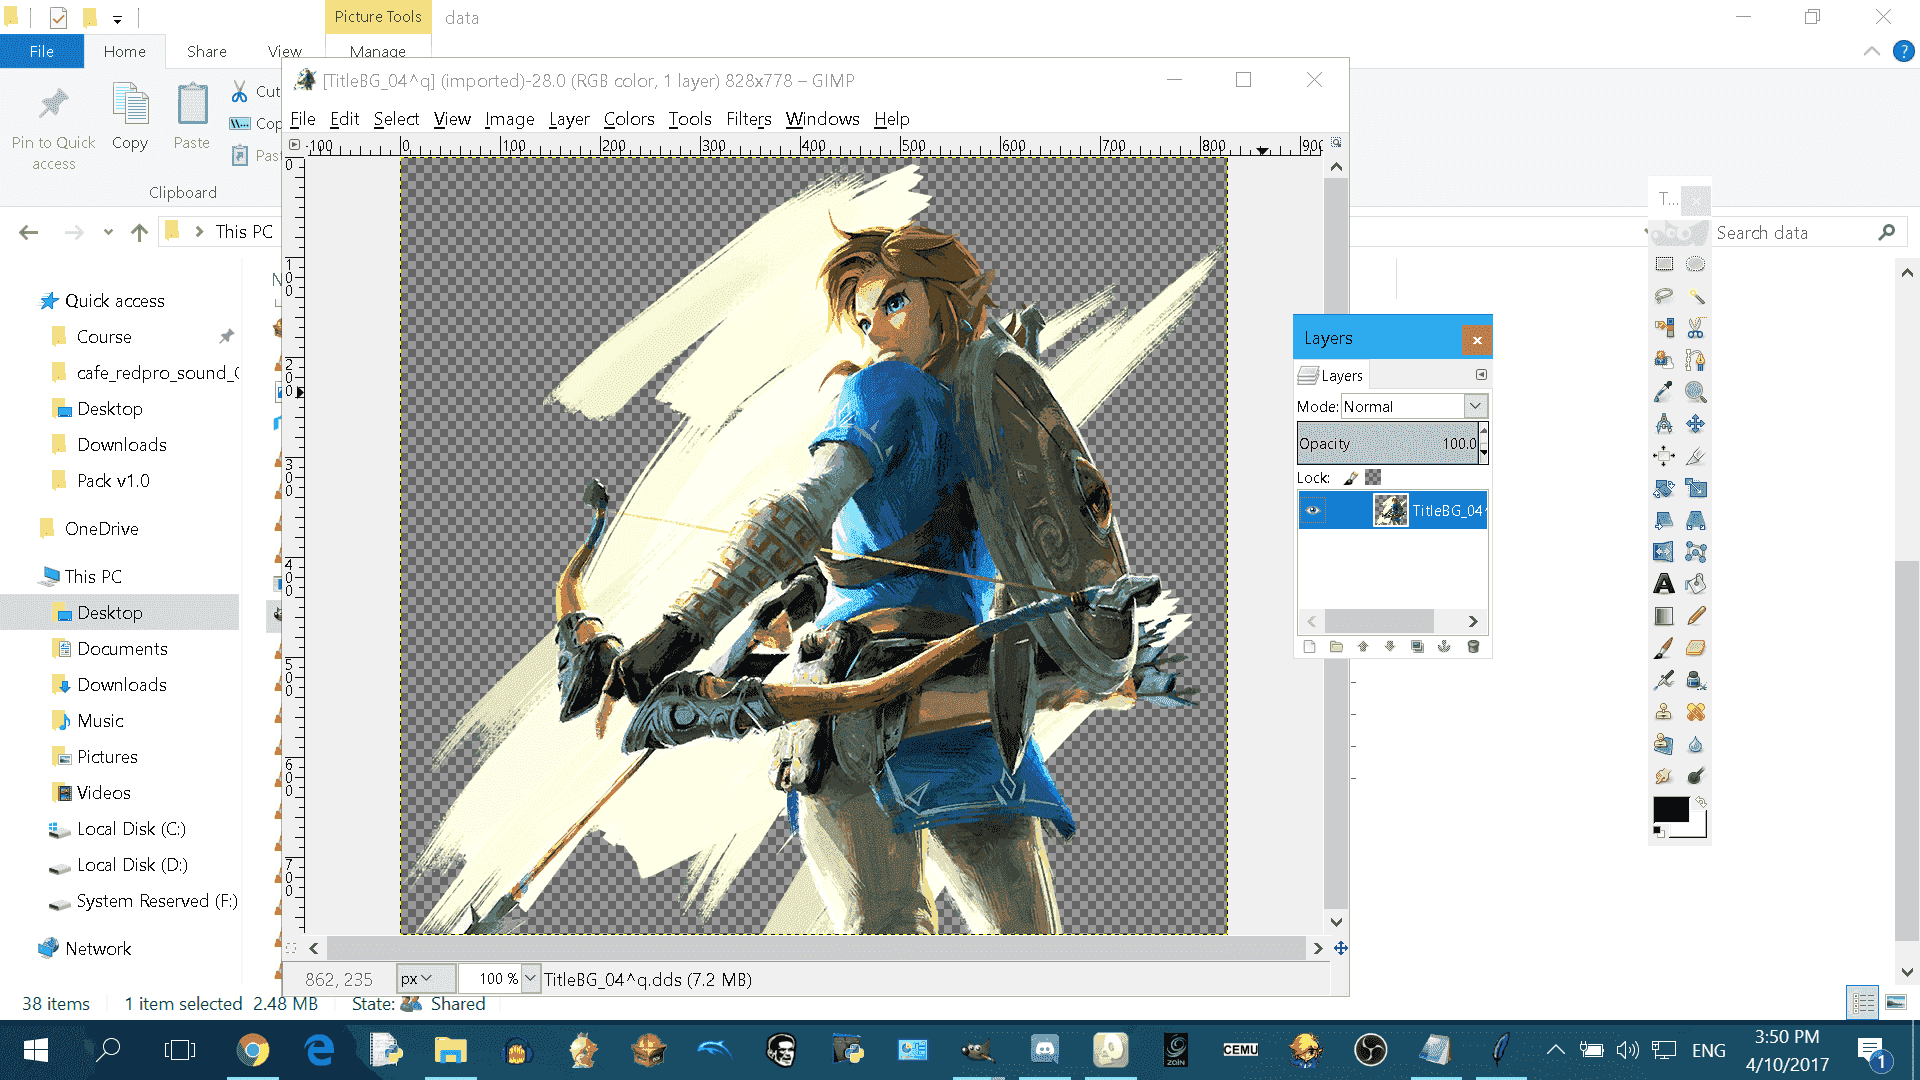Hide the TitleBG_04 layer with eye icon
The width and height of the screenshot is (1920, 1080).
pos(1313,510)
